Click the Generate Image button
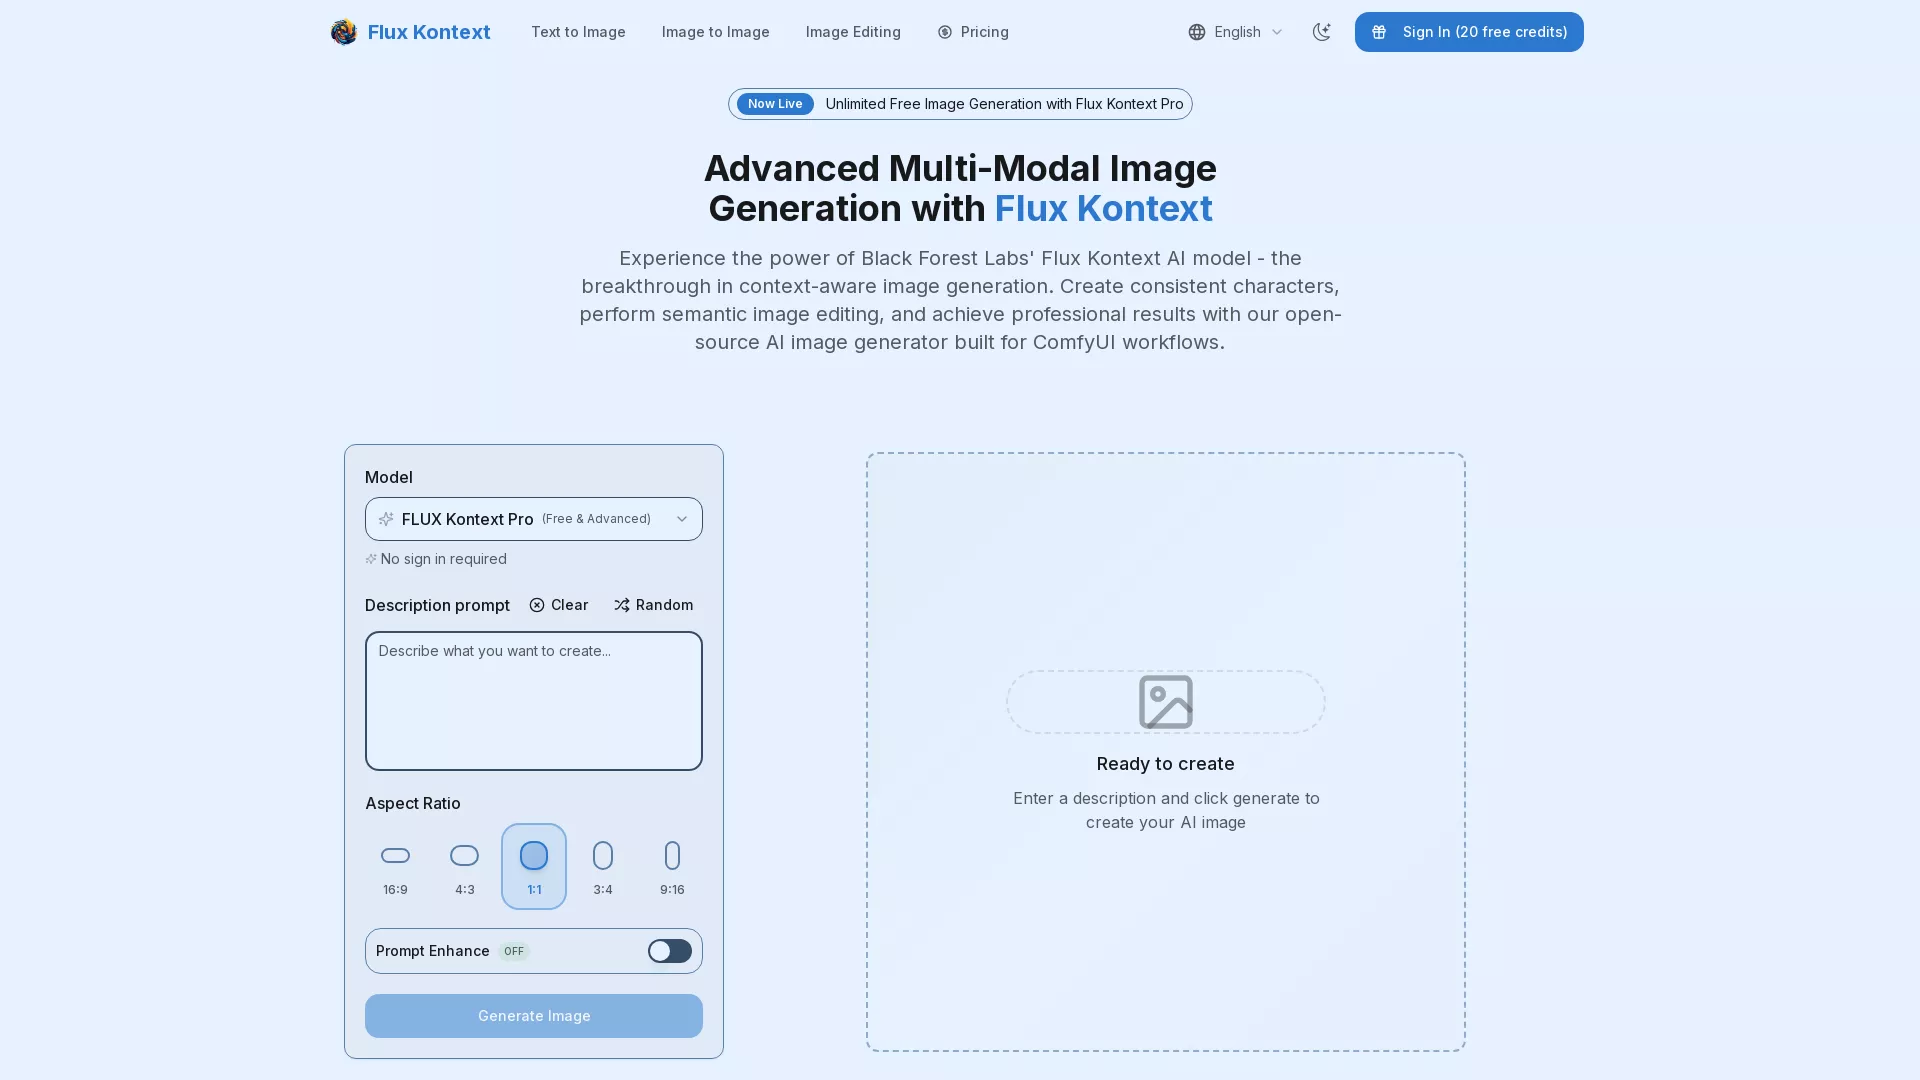 534,1016
